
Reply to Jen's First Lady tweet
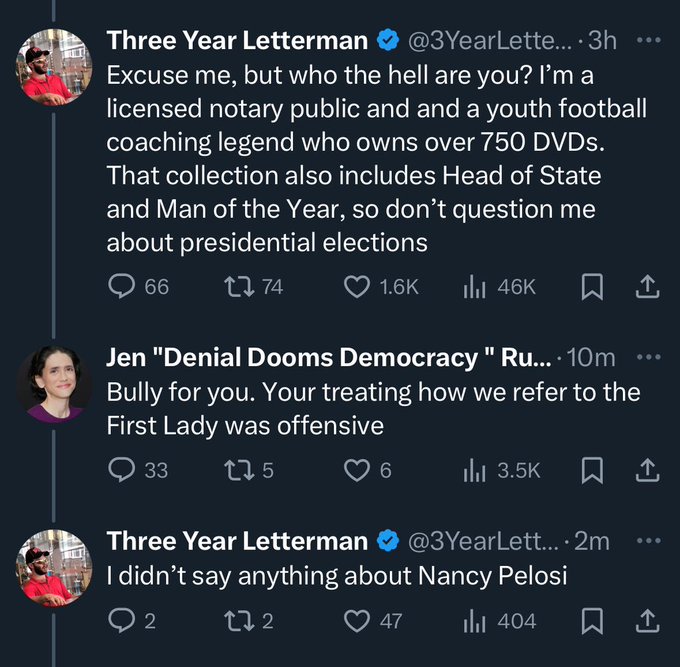point(122,469)
